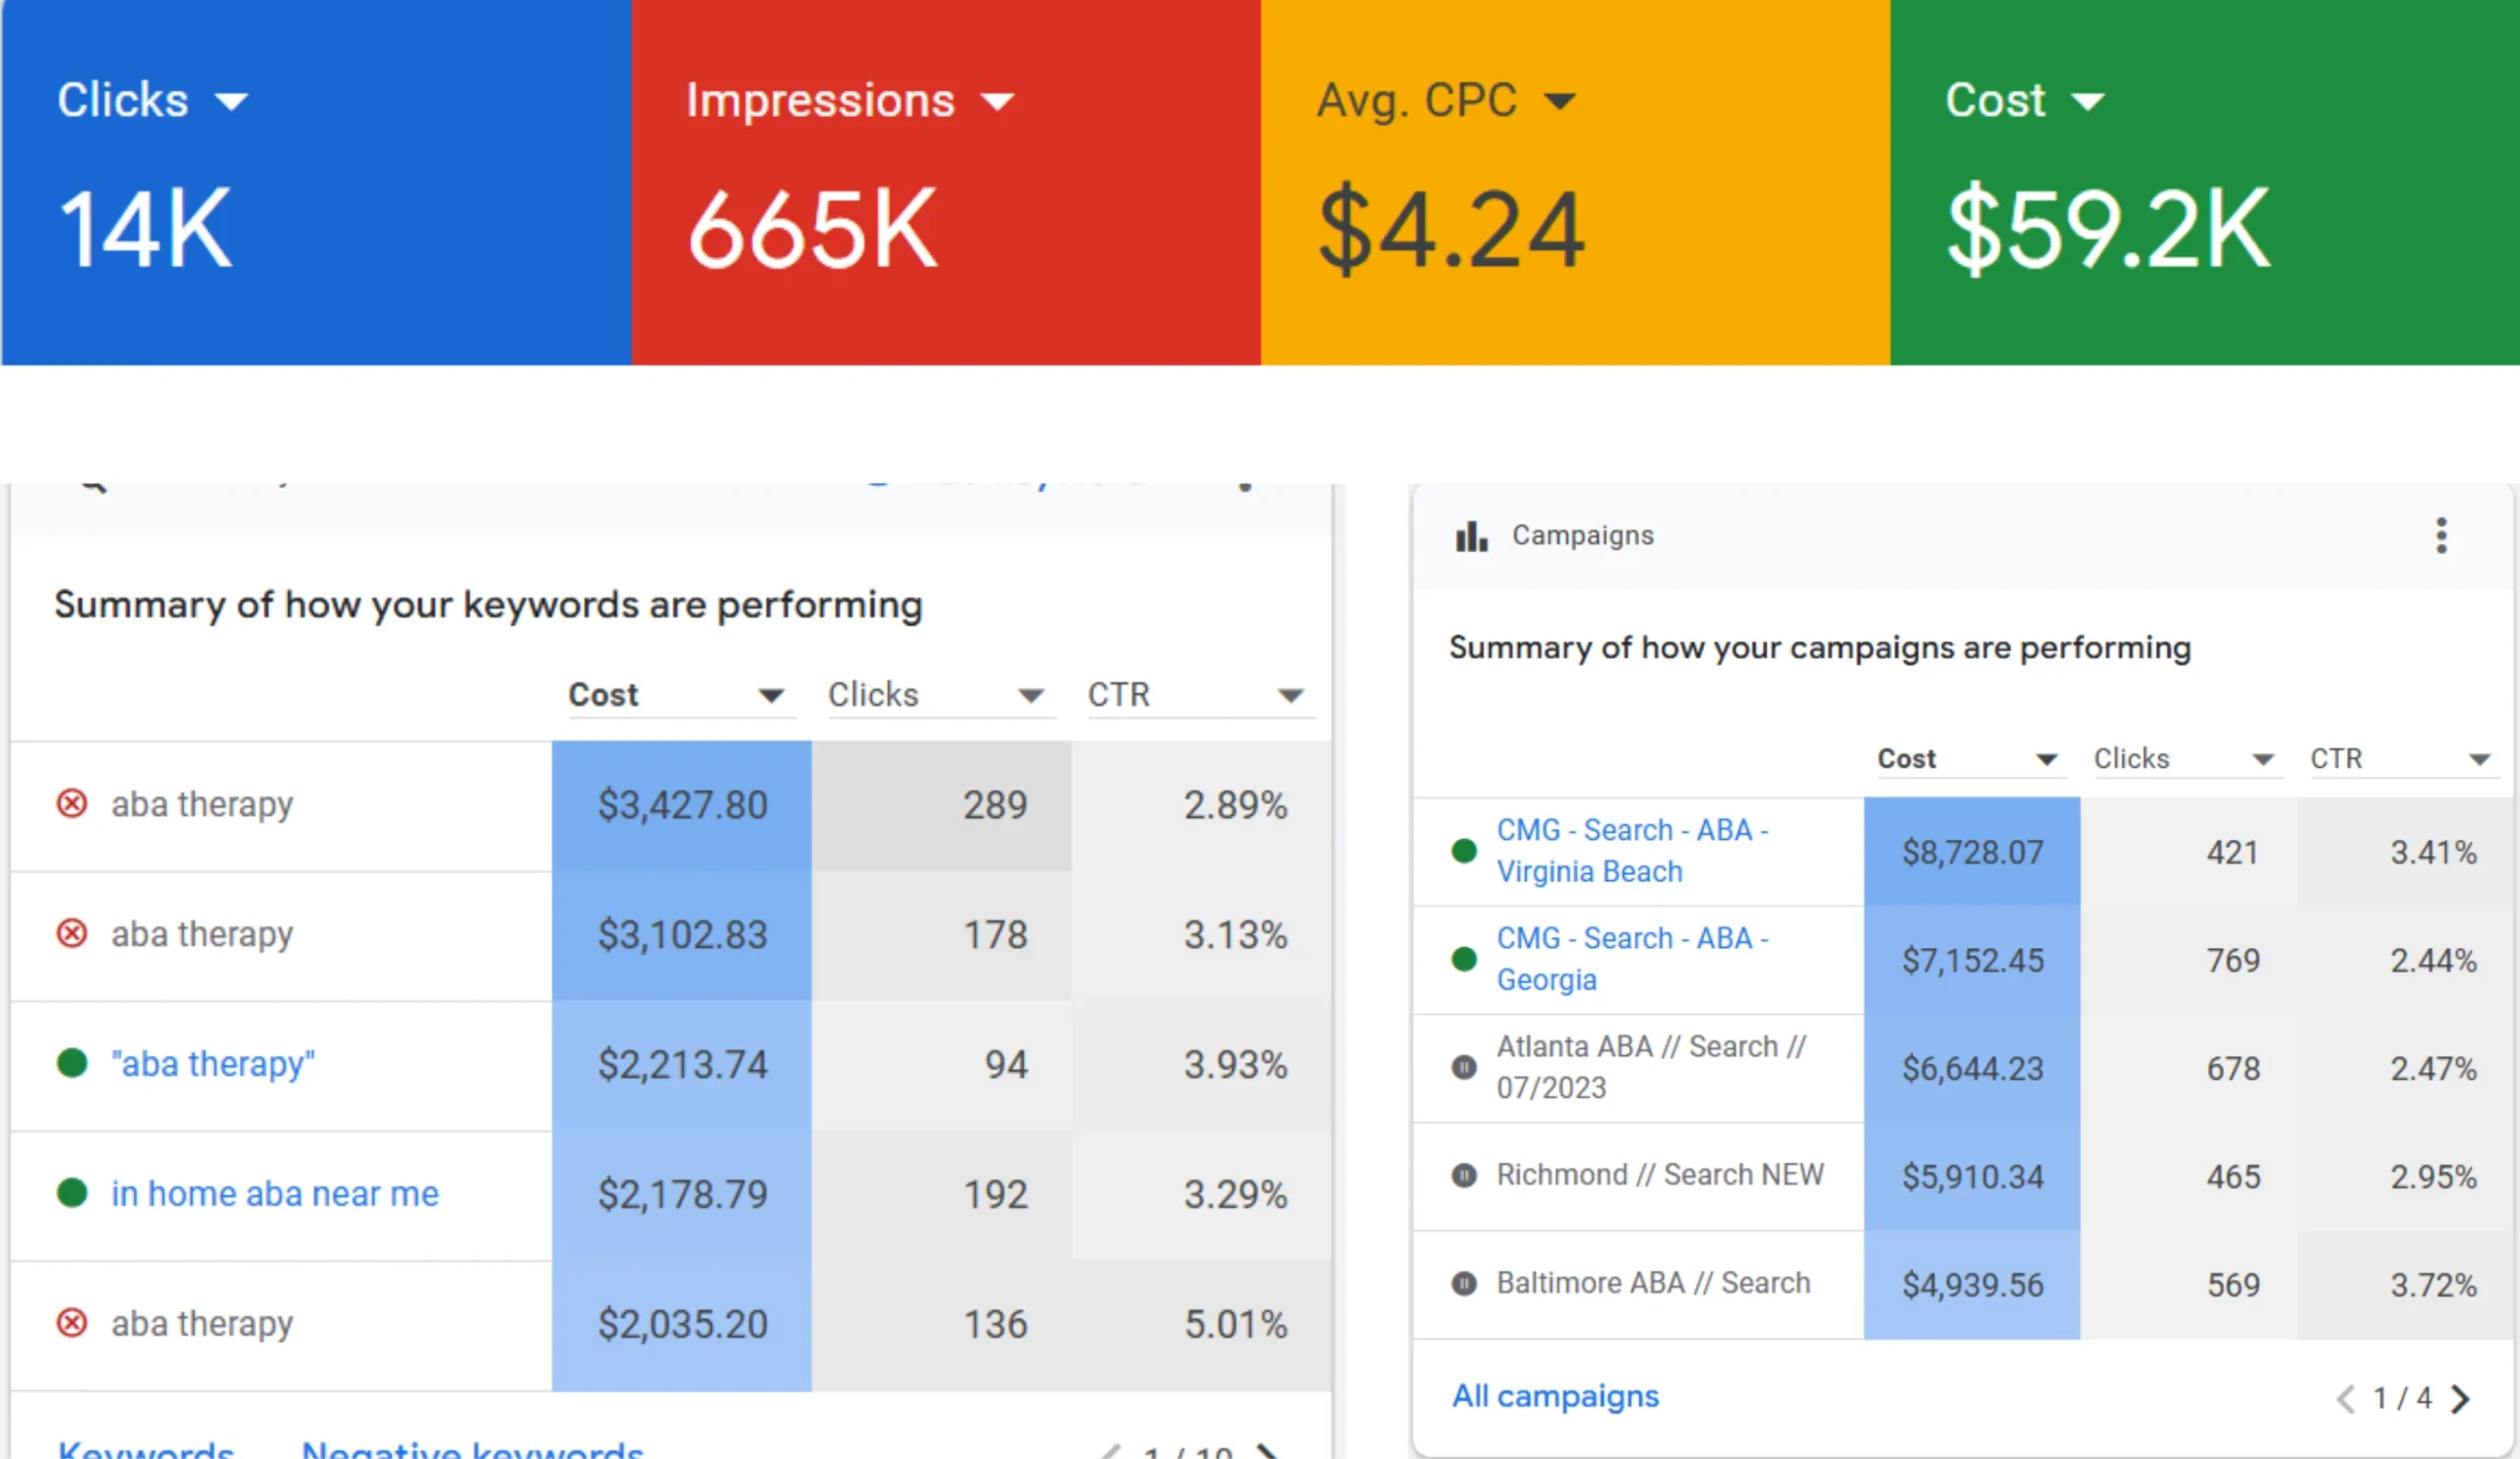The image size is (2520, 1459).
Task: Click the $8,728.07 cost cell for Virginia Beach
Action: point(1972,852)
